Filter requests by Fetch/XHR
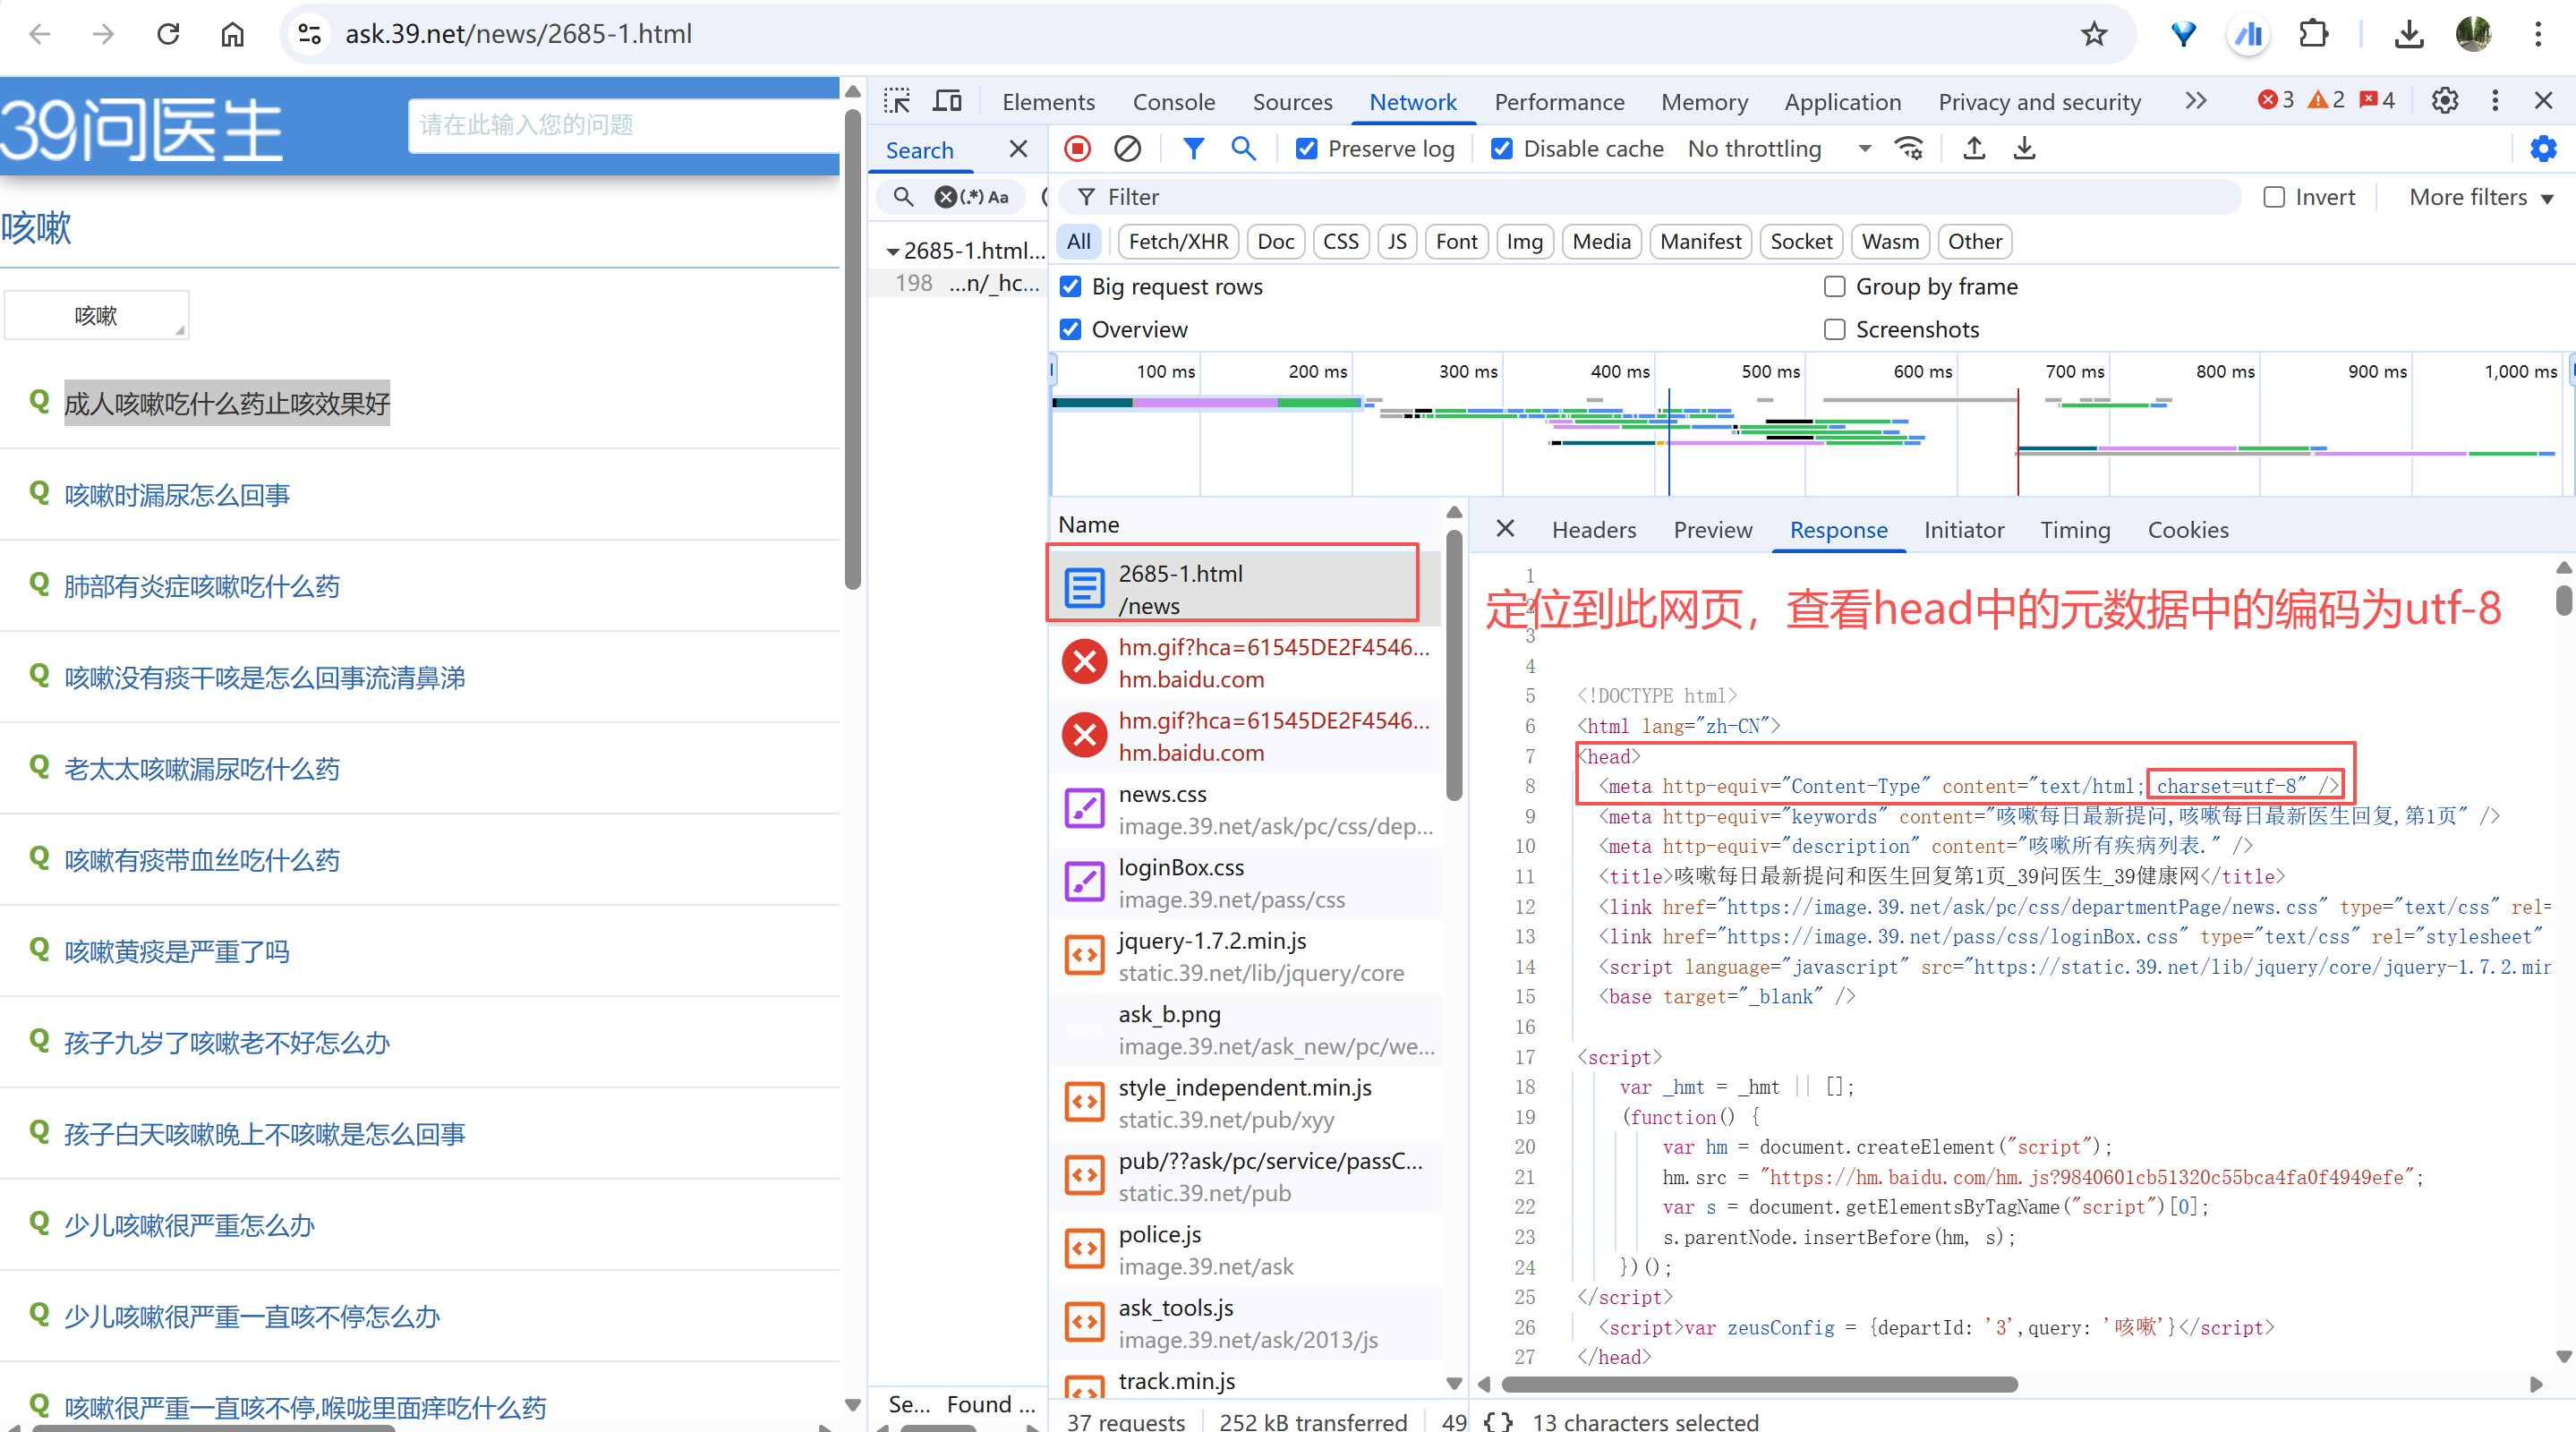The height and width of the screenshot is (1432, 2576). tap(1177, 241)
